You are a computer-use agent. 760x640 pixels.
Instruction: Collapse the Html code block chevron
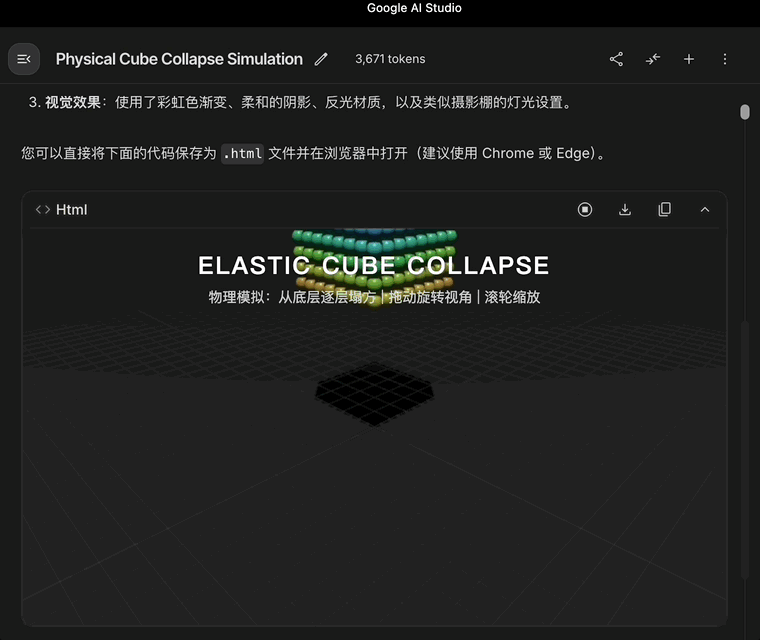coord(704,209)
